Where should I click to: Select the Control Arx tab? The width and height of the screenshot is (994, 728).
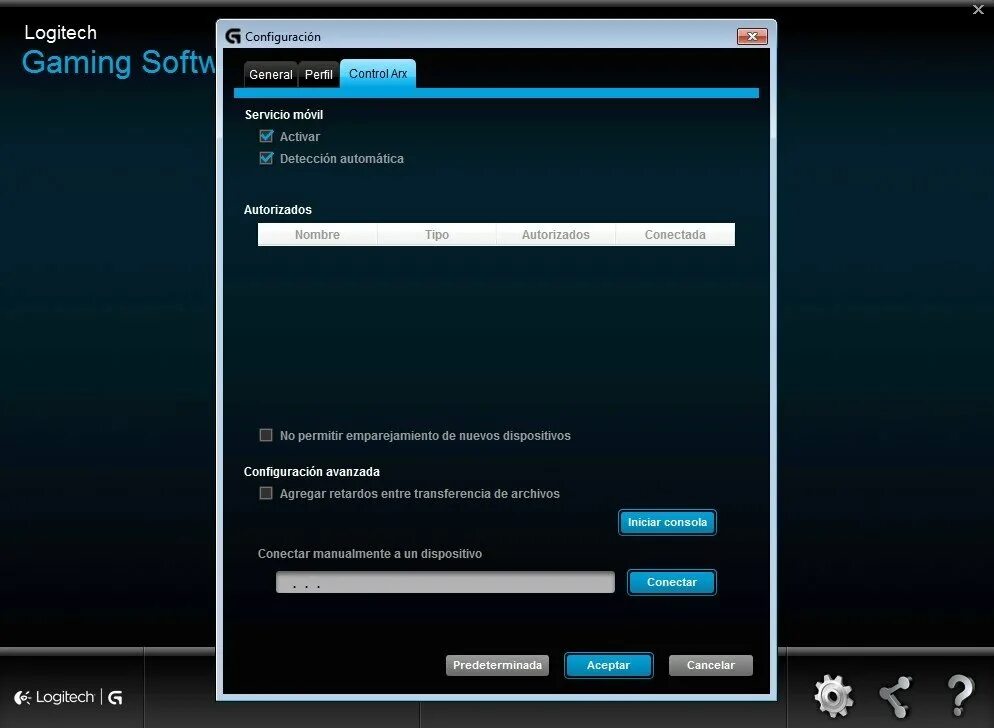click(378, 74)
